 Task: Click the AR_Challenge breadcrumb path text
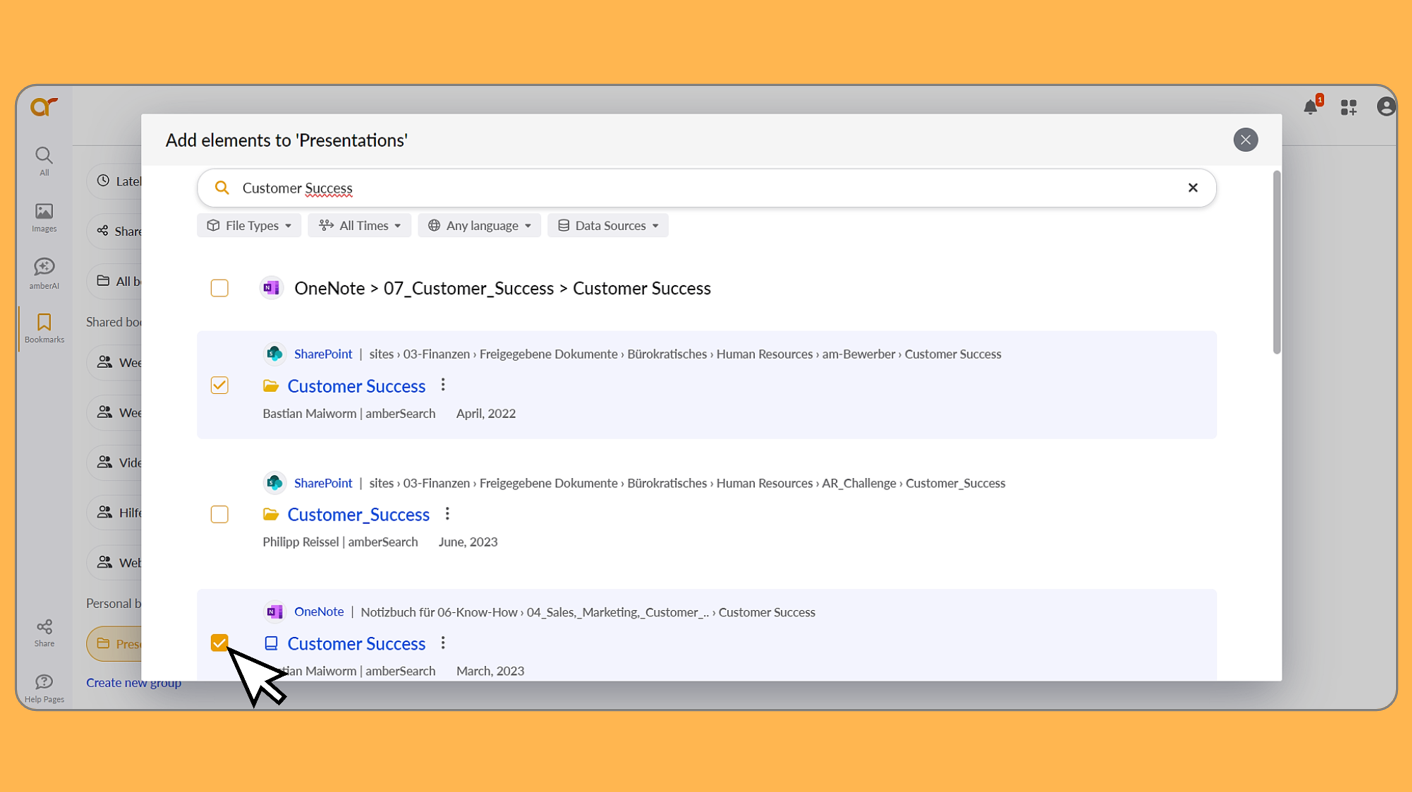(x=687, y=483)
